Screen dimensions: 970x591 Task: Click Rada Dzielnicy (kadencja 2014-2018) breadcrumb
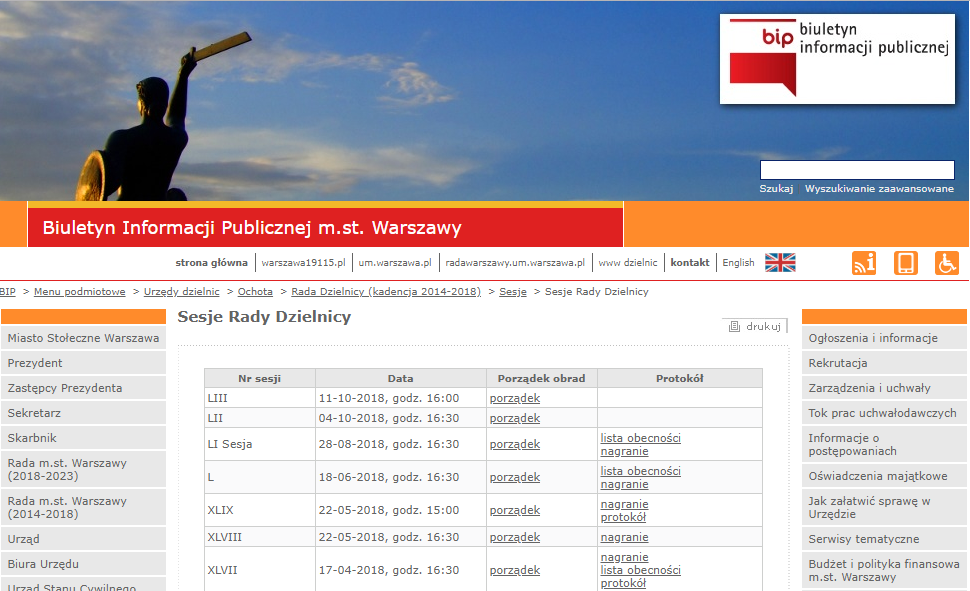(386, 291)
